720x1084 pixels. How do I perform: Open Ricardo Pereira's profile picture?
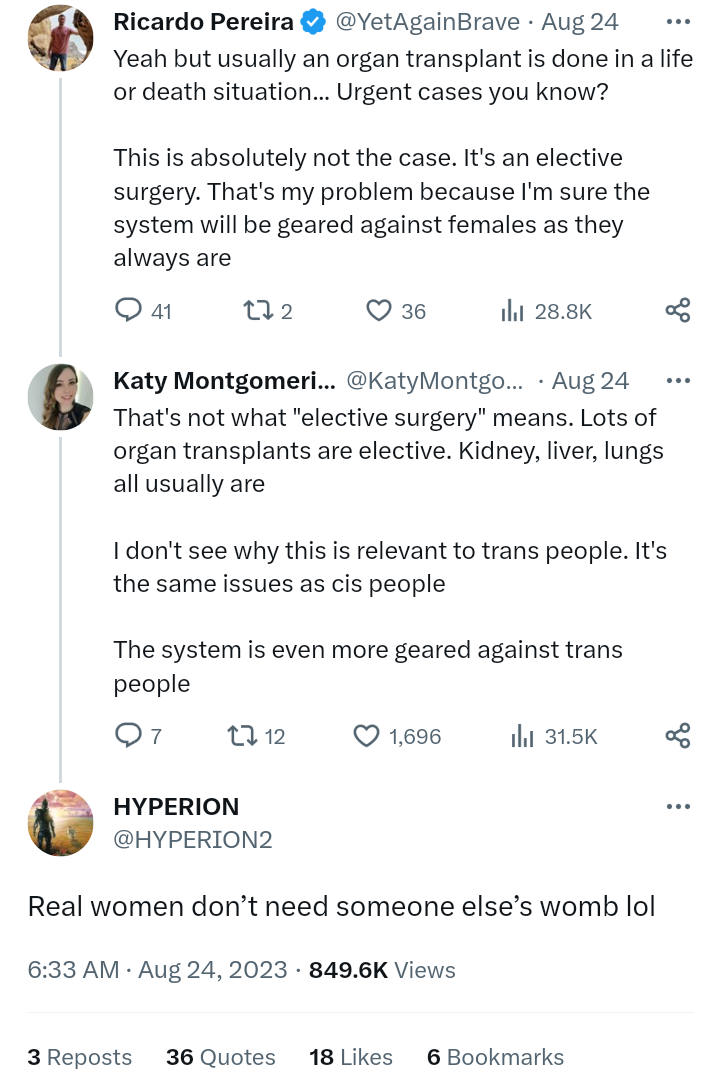[x=61, y=38]
